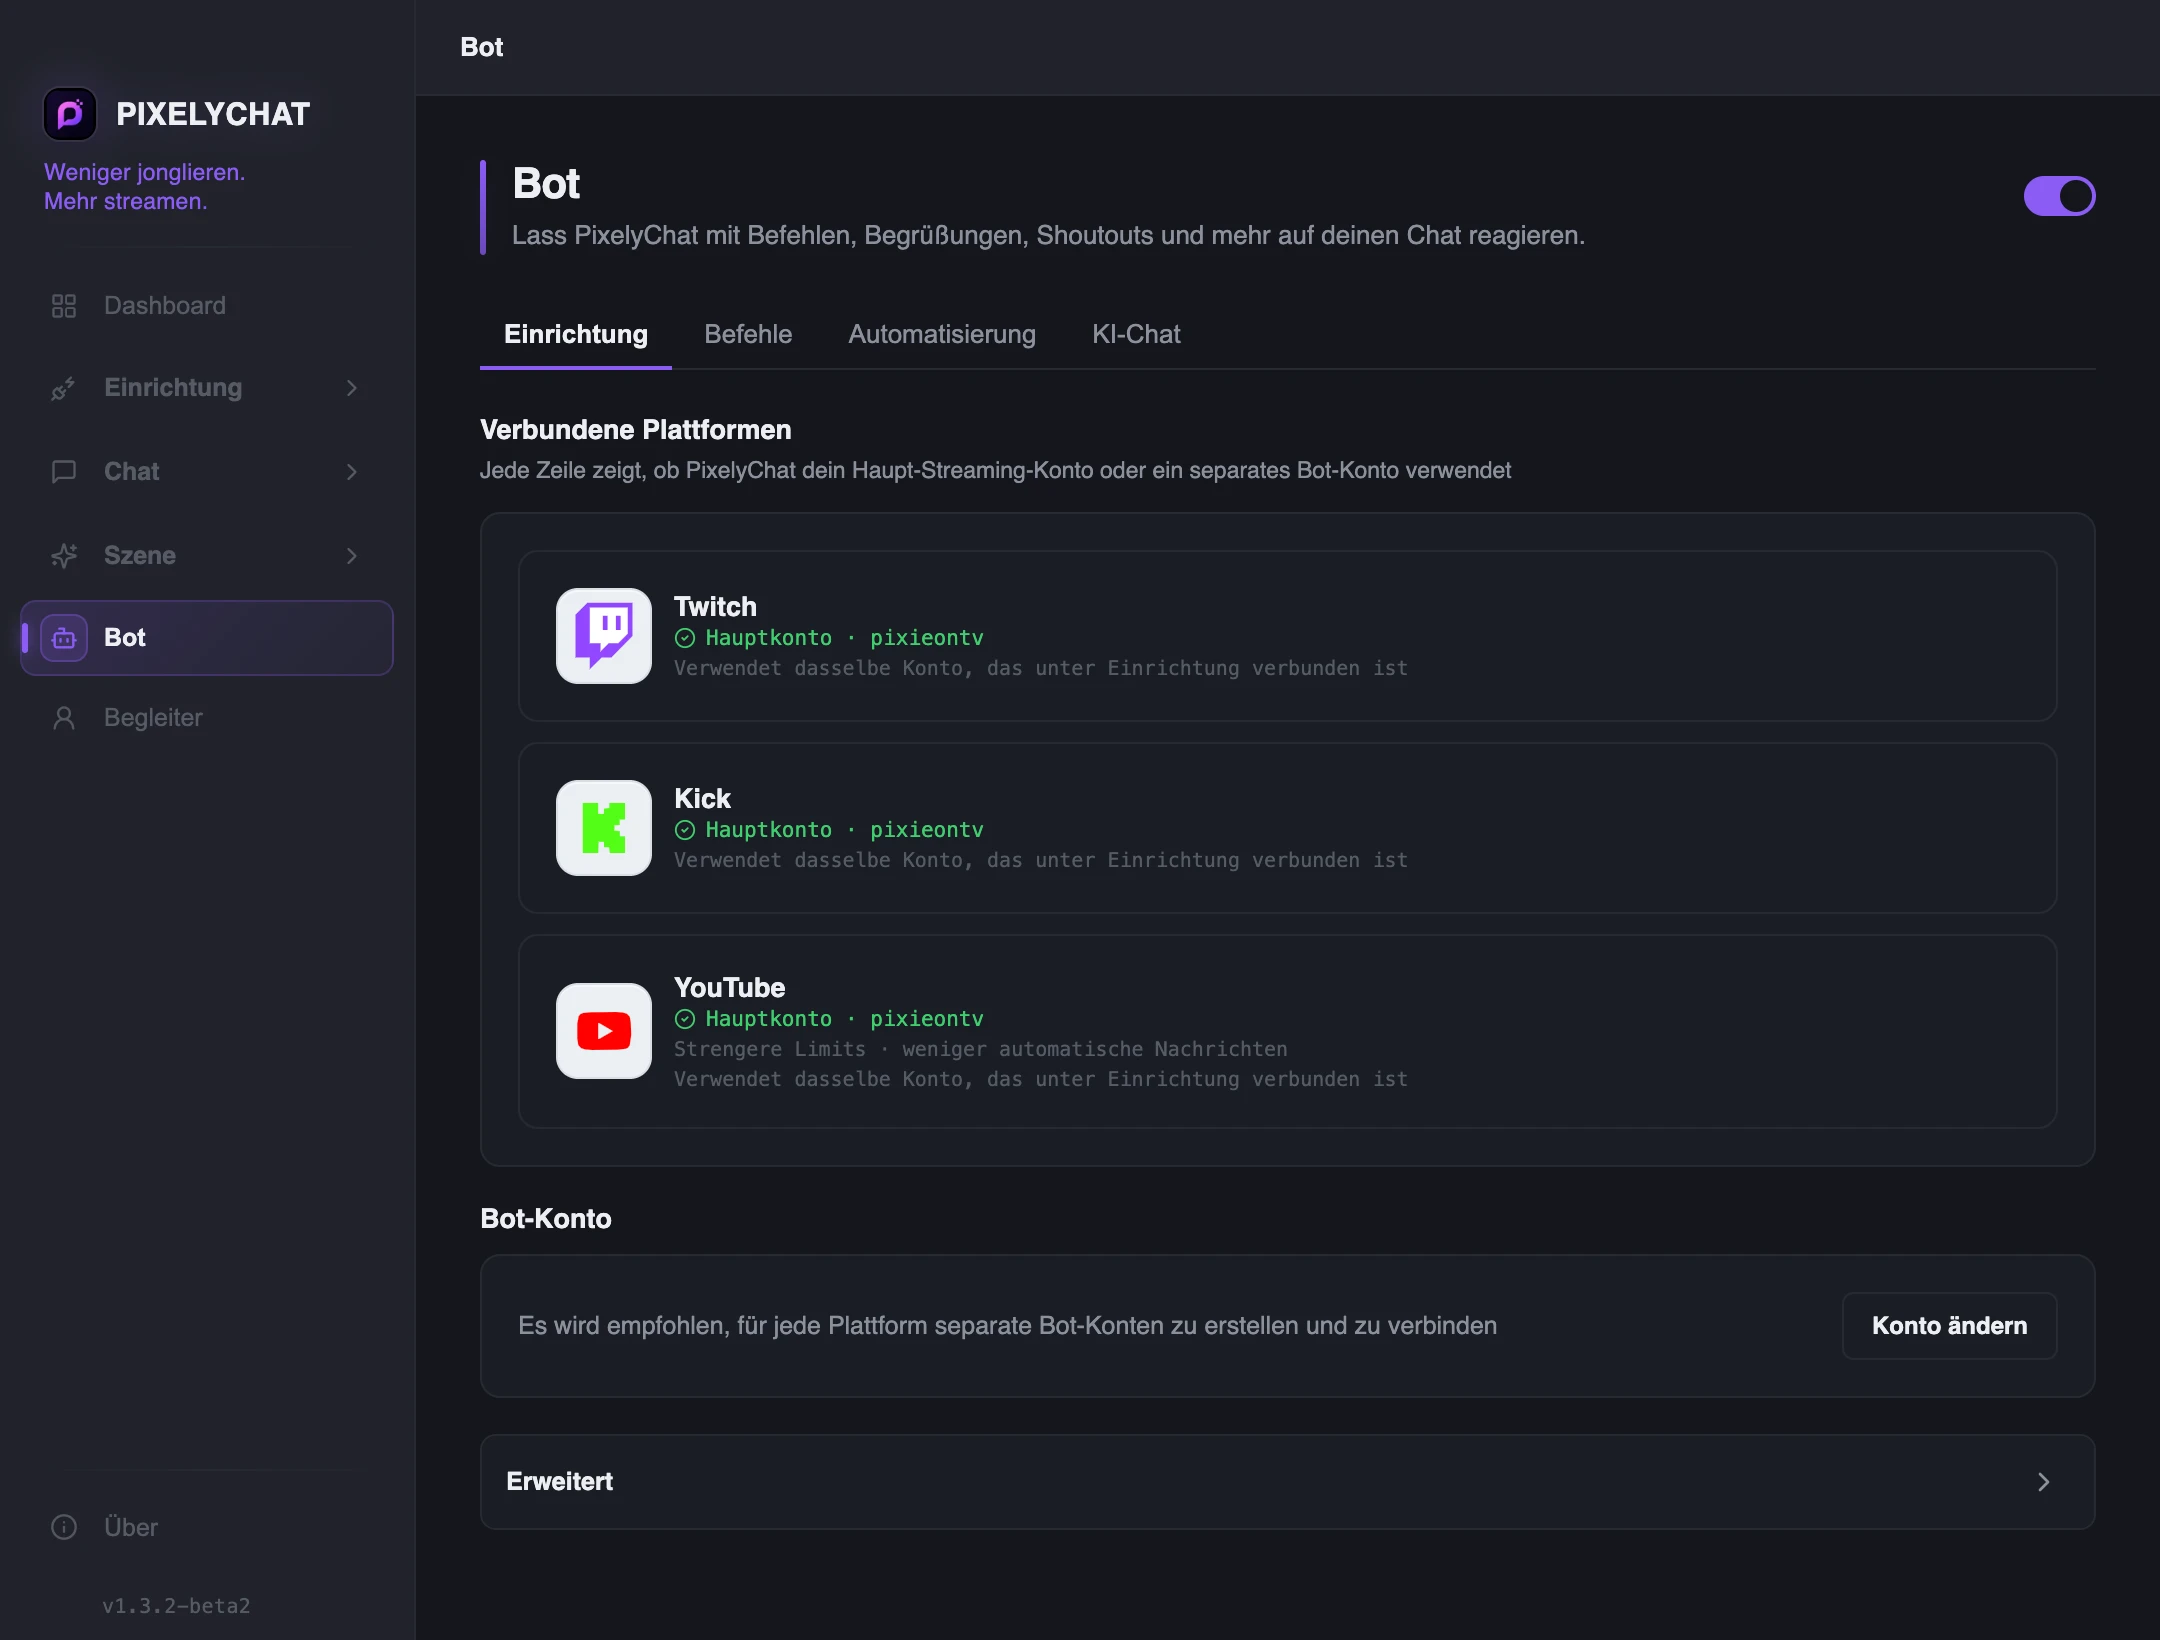Open Einrichtung label in the sidebar

[173, 388]
